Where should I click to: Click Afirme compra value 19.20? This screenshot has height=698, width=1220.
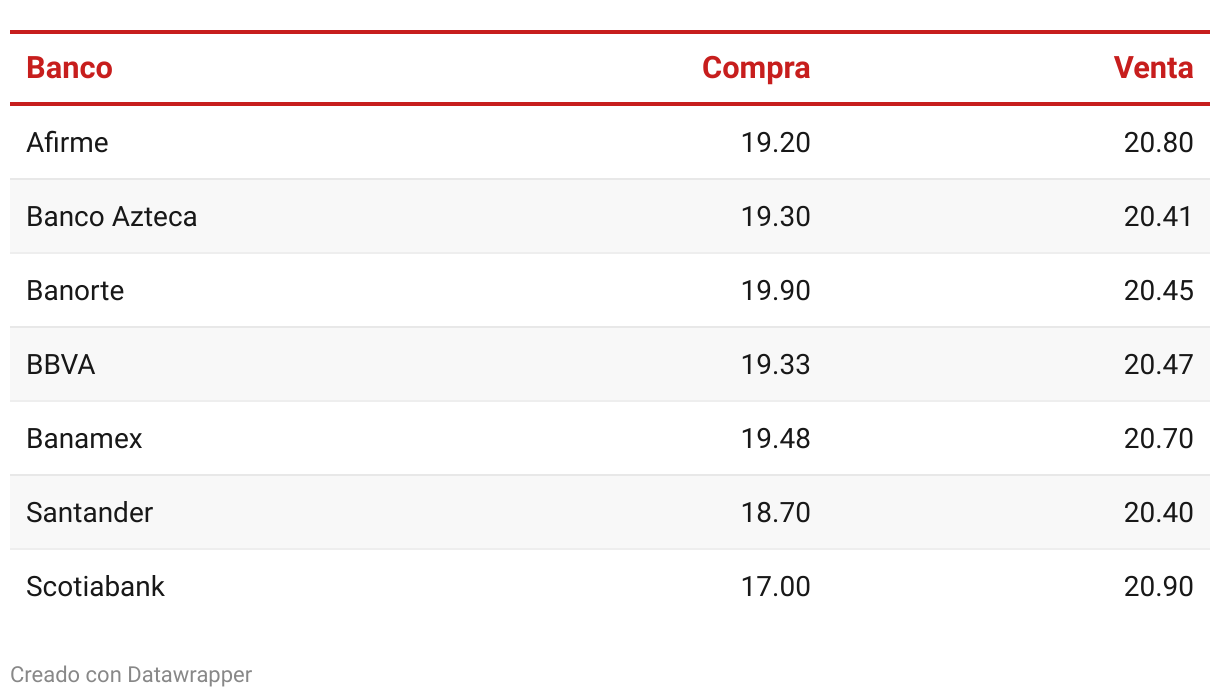coord(776,142)
